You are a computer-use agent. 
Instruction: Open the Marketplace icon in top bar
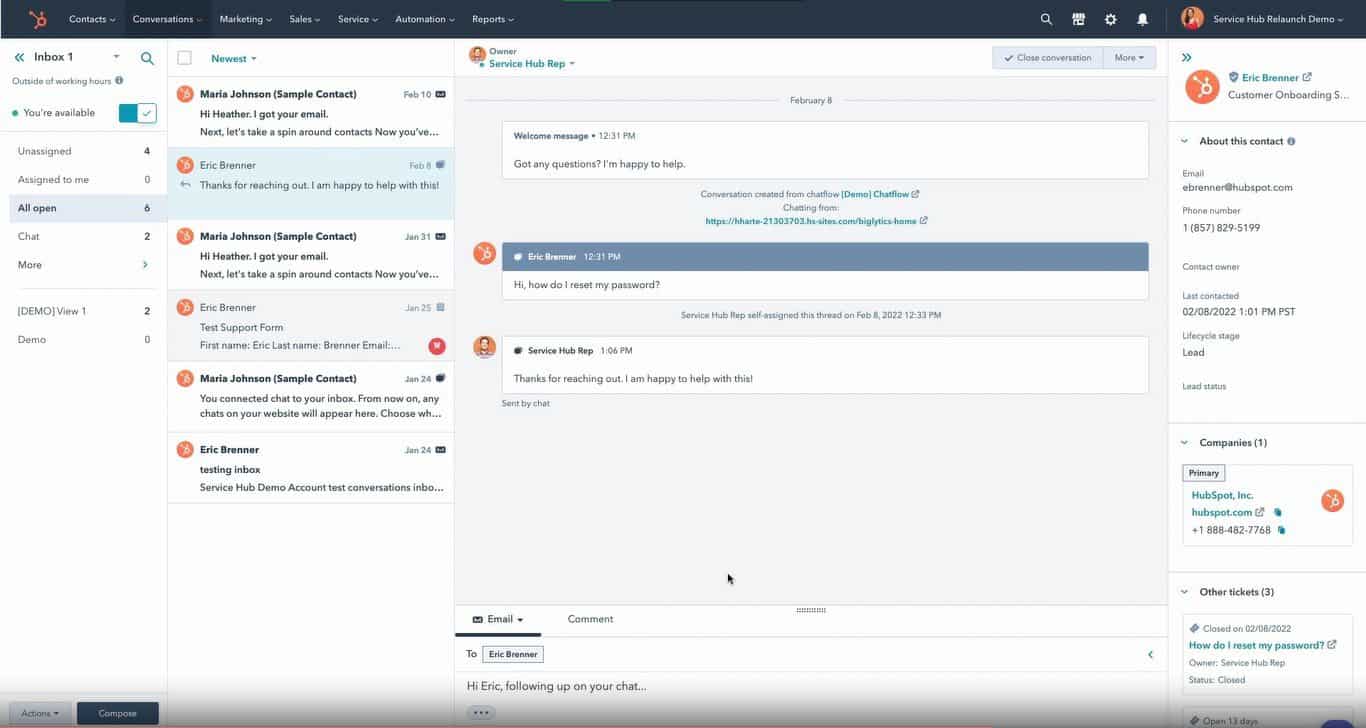[1078, 19]
